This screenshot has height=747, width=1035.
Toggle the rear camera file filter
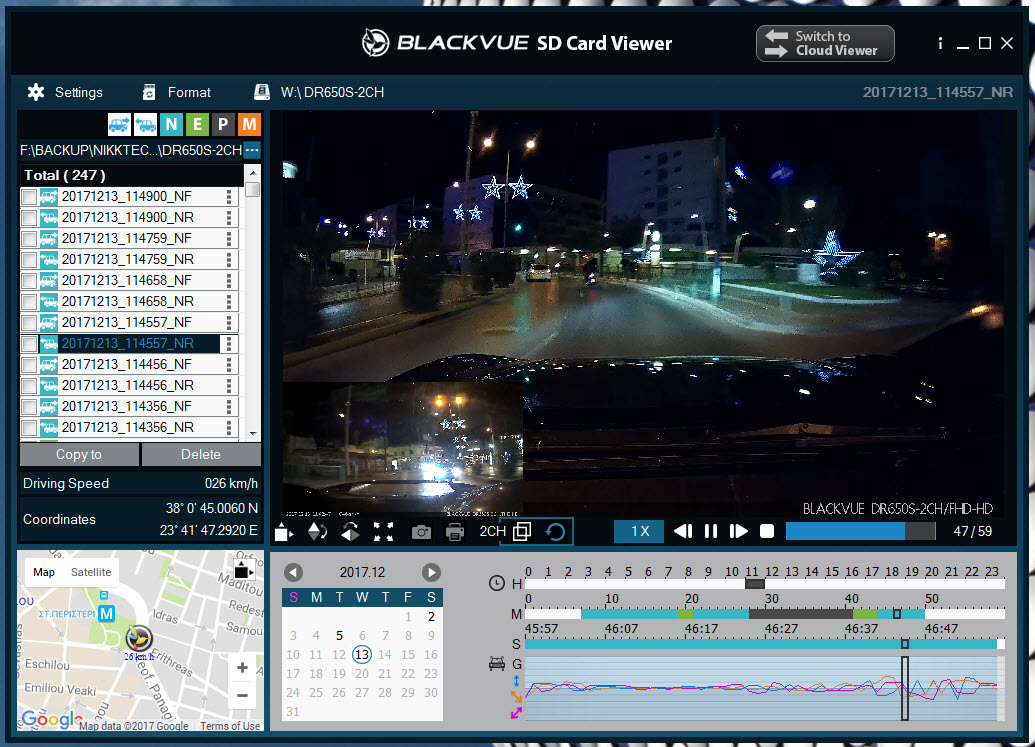pyautogui.click(x=145, y=124)
